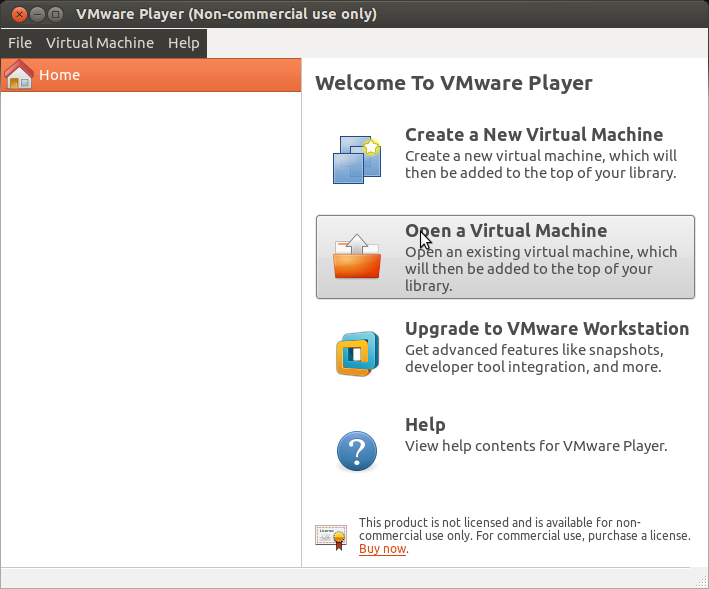Viewport: 709px width, 589px height.
Task: Open the Virtual Machine menu
Action: tap(100, 43)
